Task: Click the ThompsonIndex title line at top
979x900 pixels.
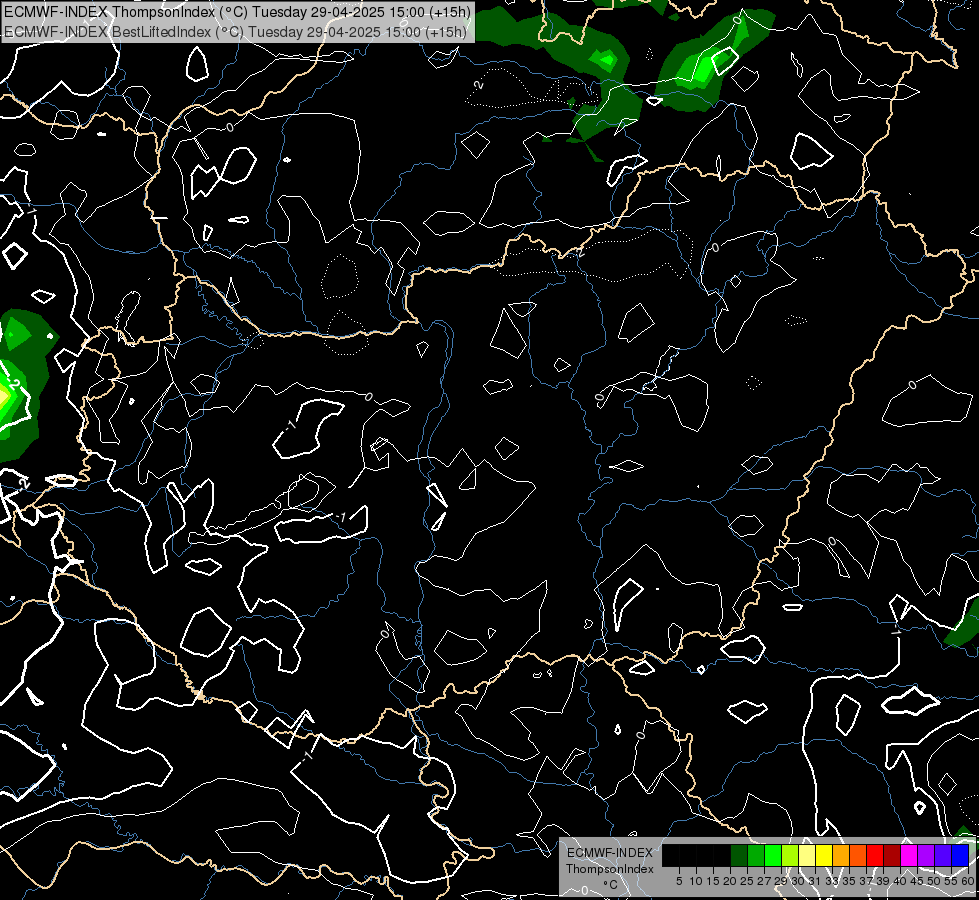Action: click(238, 11)
